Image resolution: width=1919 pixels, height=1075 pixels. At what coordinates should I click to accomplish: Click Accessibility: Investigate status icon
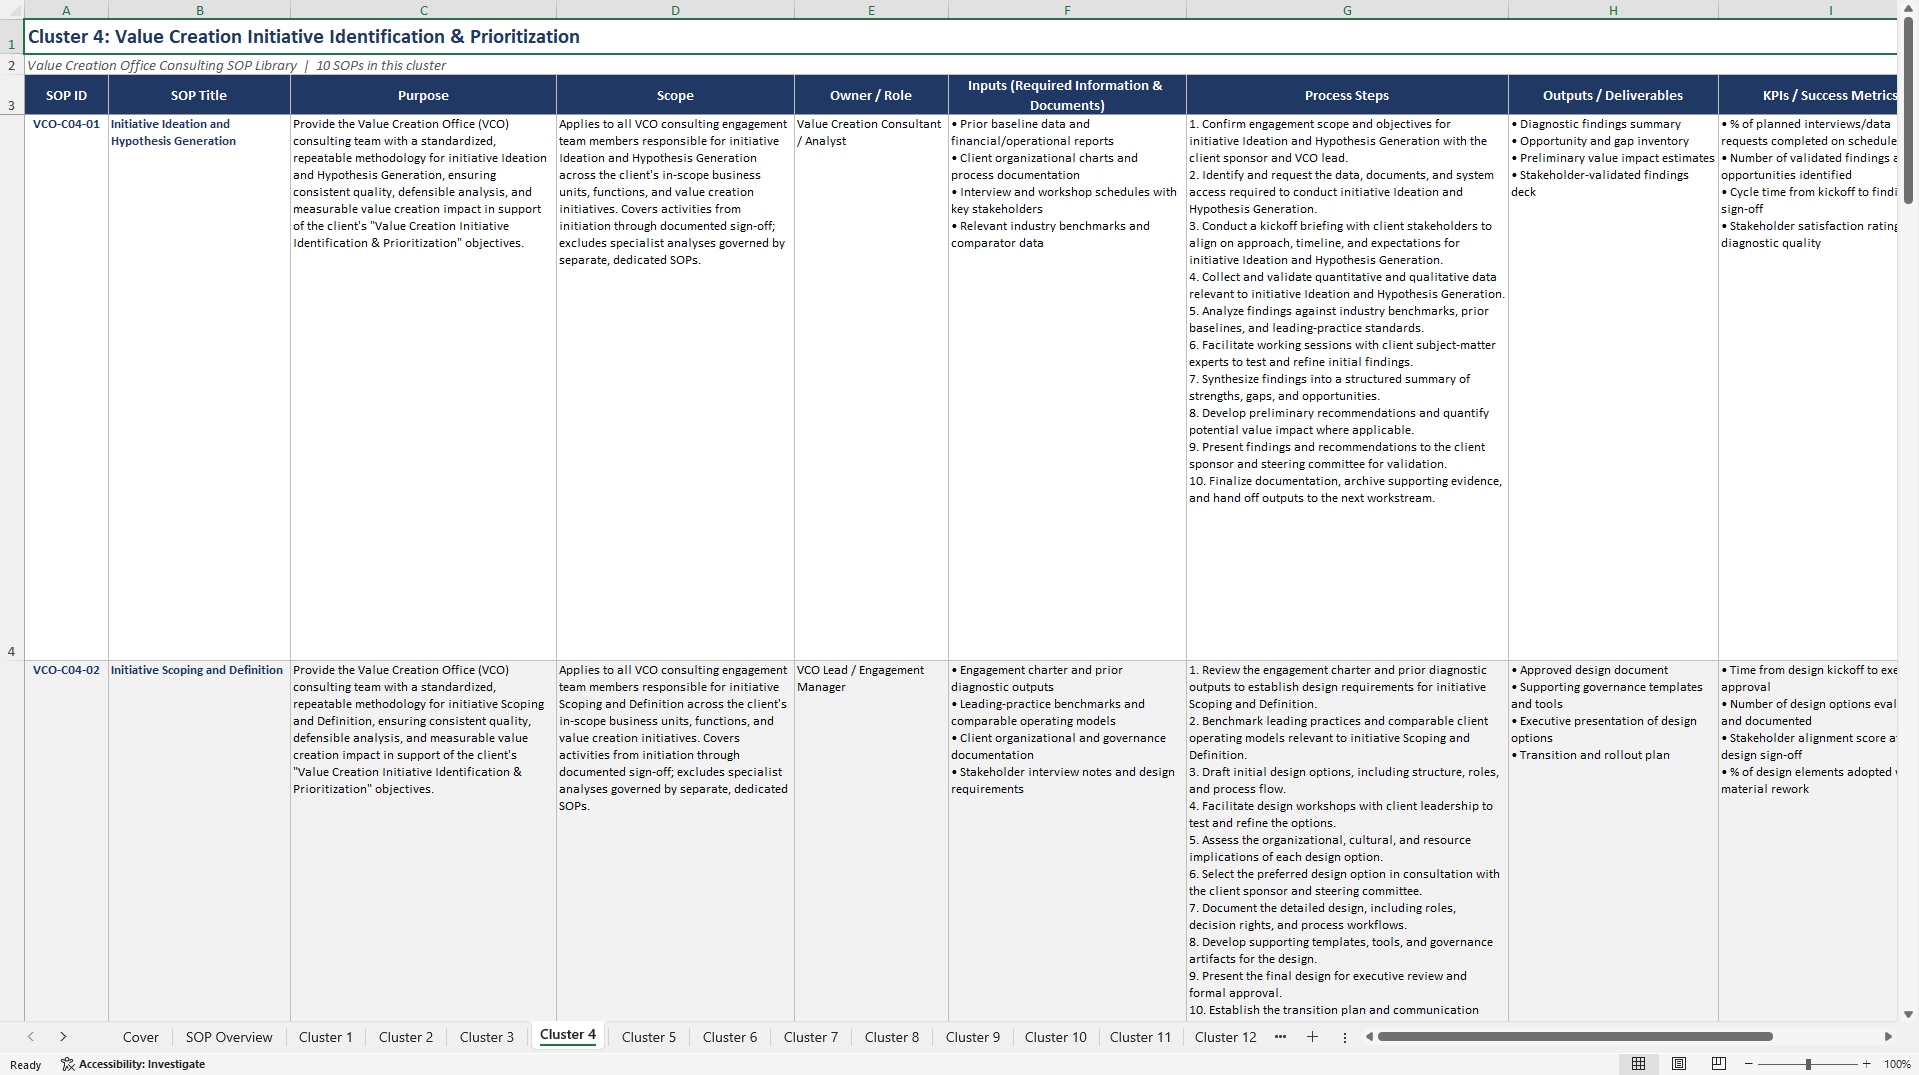pyautogui.click(x=133, y=1064)
